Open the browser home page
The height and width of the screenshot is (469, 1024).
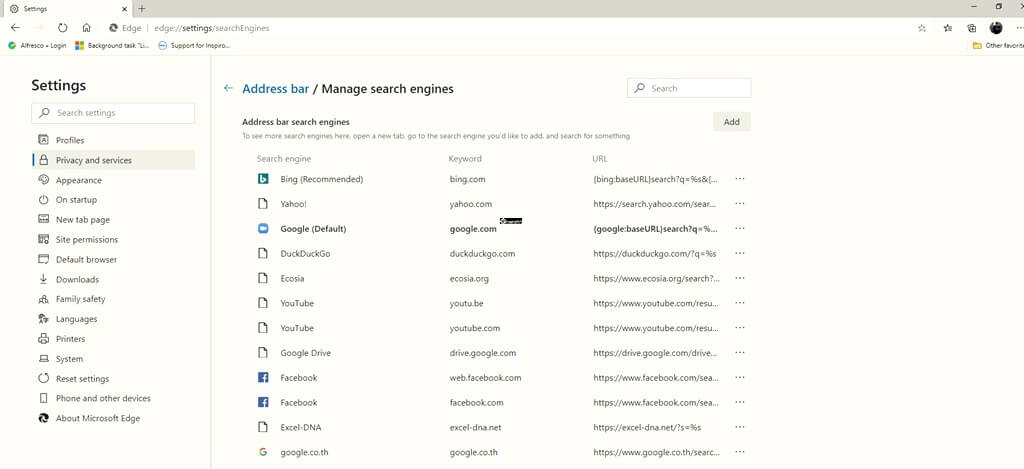click(x=86, y=28)
